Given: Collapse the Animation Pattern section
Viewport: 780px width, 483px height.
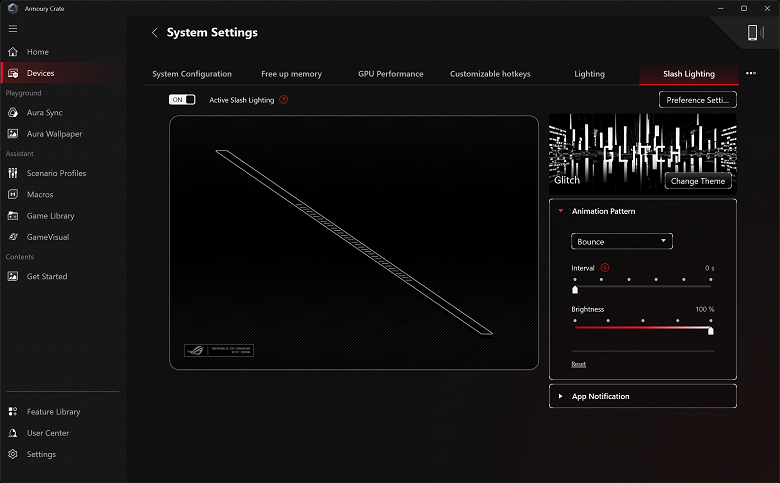Looking at the screenshot, I should tap(561, 211).
